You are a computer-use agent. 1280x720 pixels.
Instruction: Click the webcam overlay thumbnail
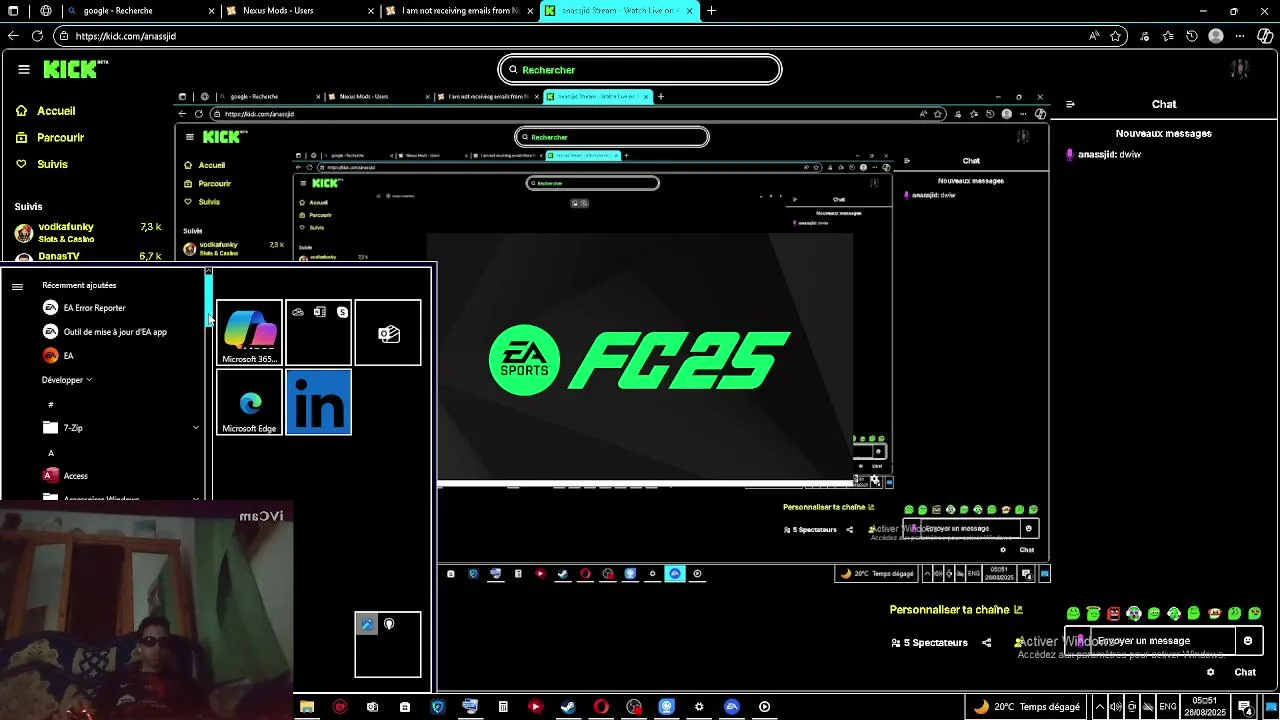(x=147, y=611)
